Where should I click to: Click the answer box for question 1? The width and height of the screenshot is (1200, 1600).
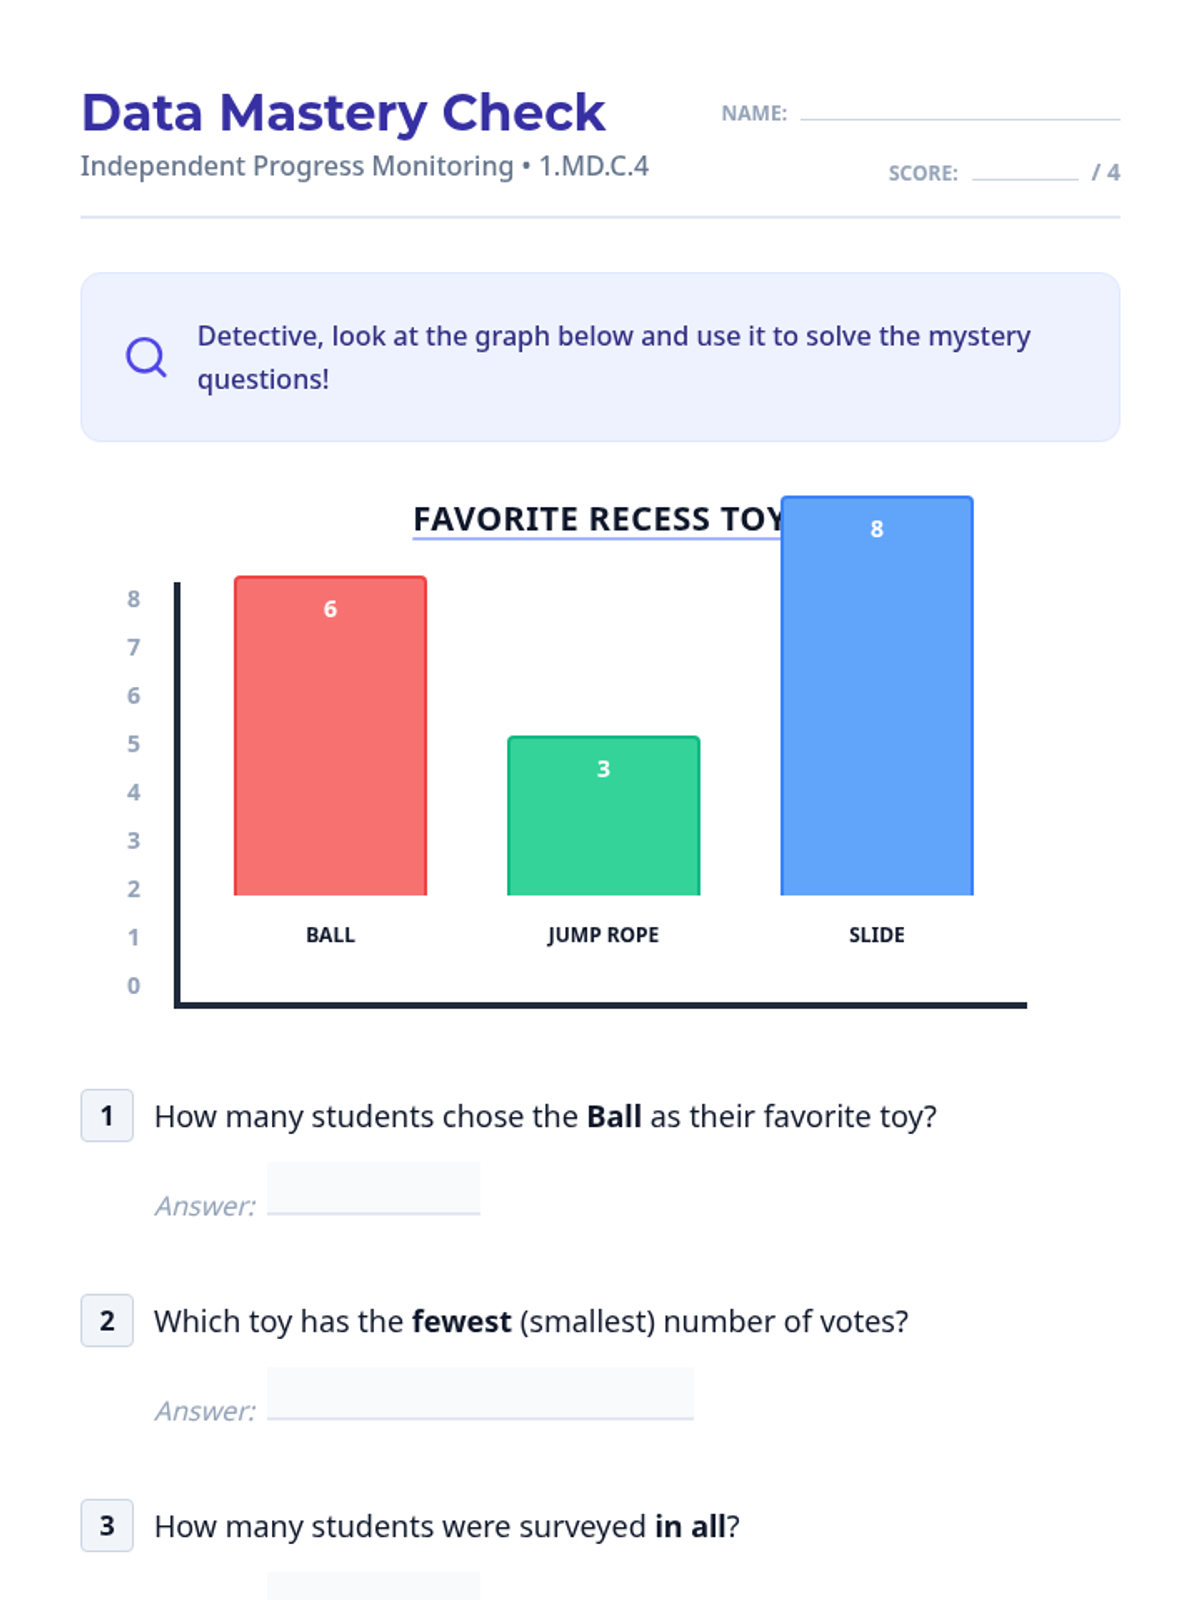click(x=373, y=1189)
